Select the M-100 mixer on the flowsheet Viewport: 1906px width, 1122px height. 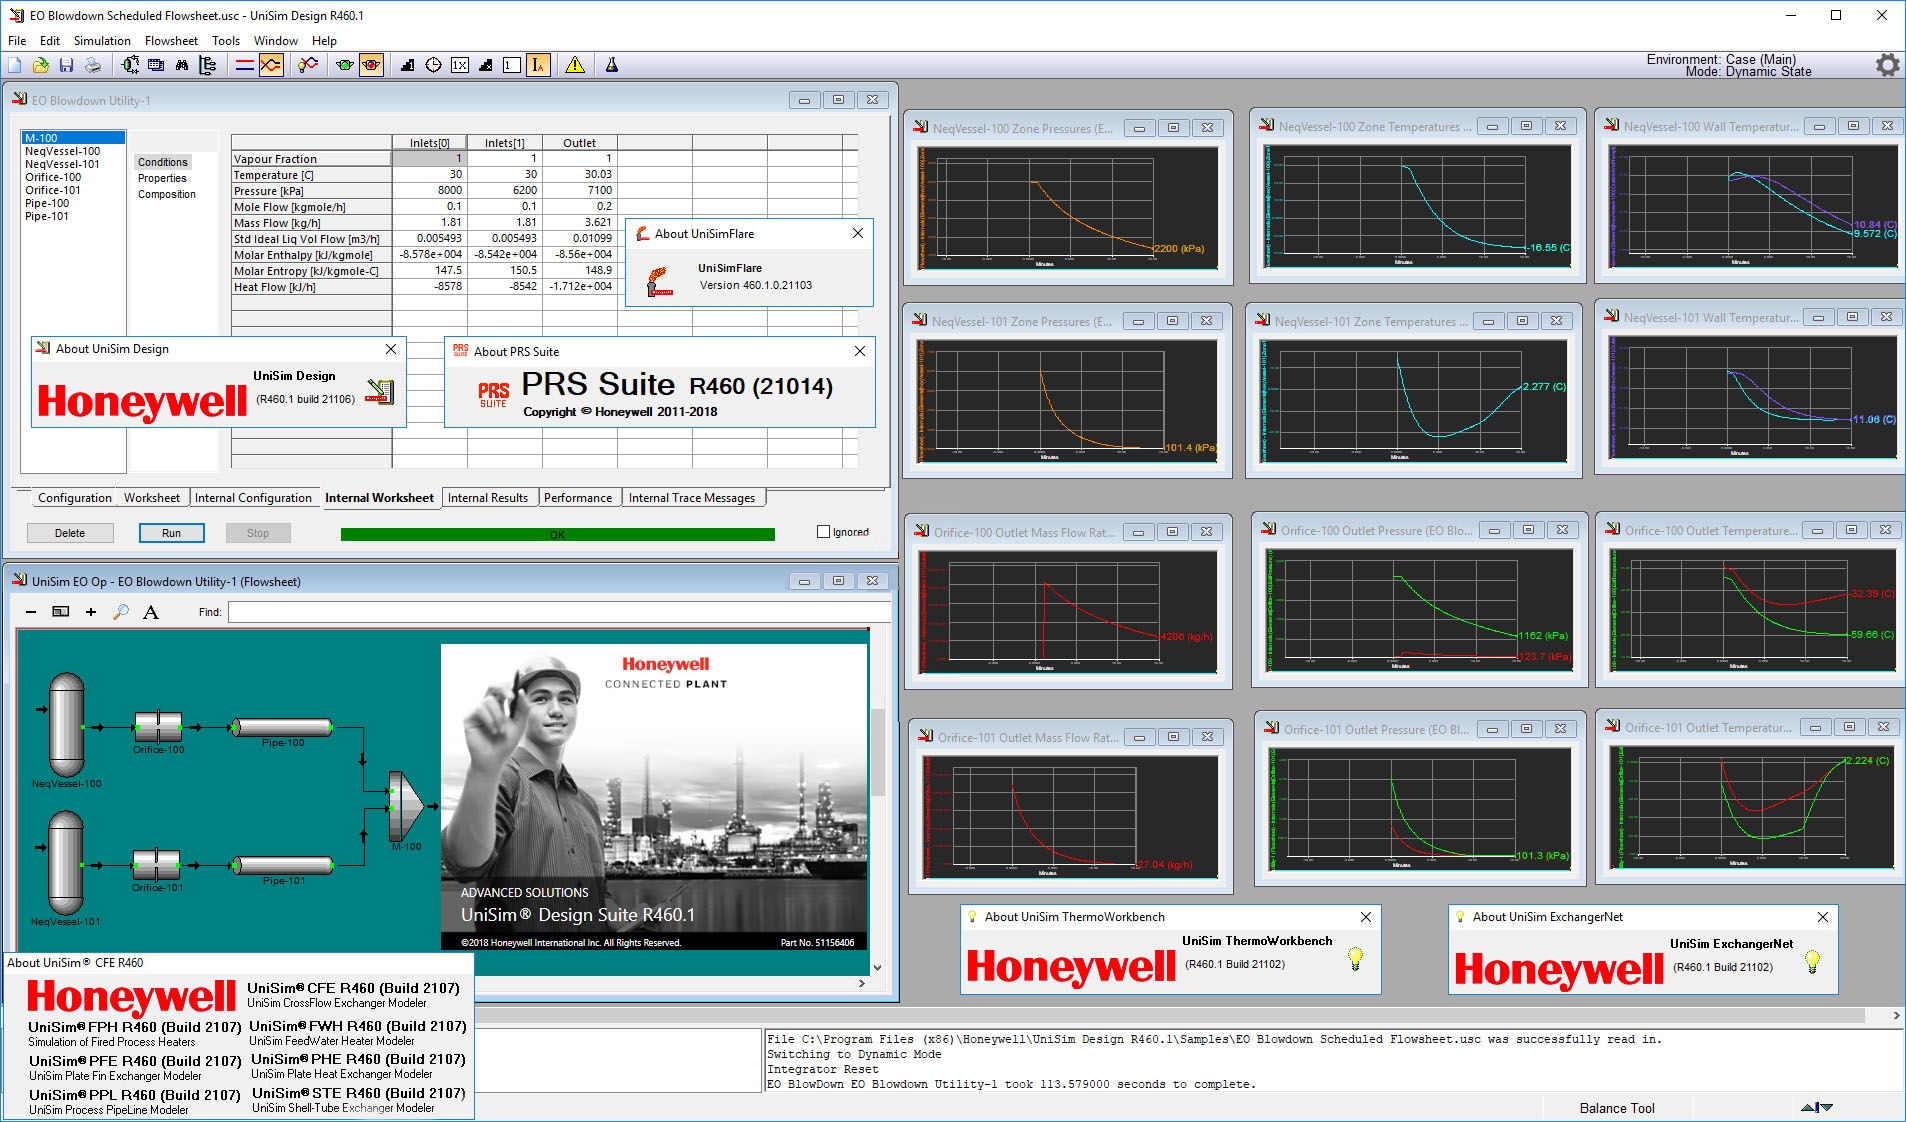(405, 805)
